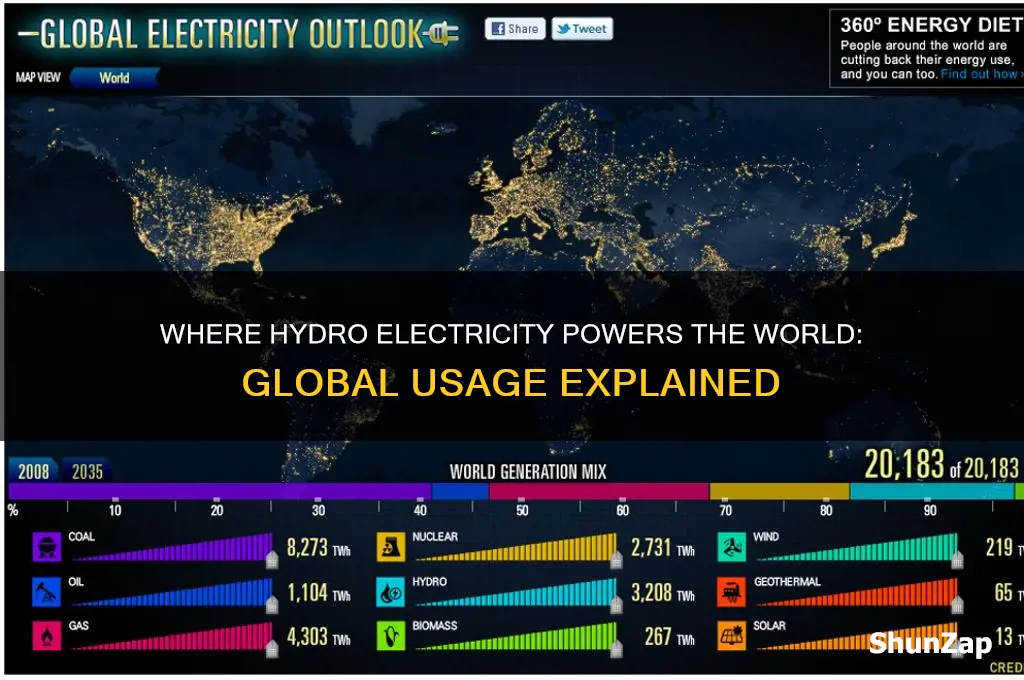Click the Wind turbine icon
The height and width of the screenshot is (680, 1024).
tap(731, 547)
